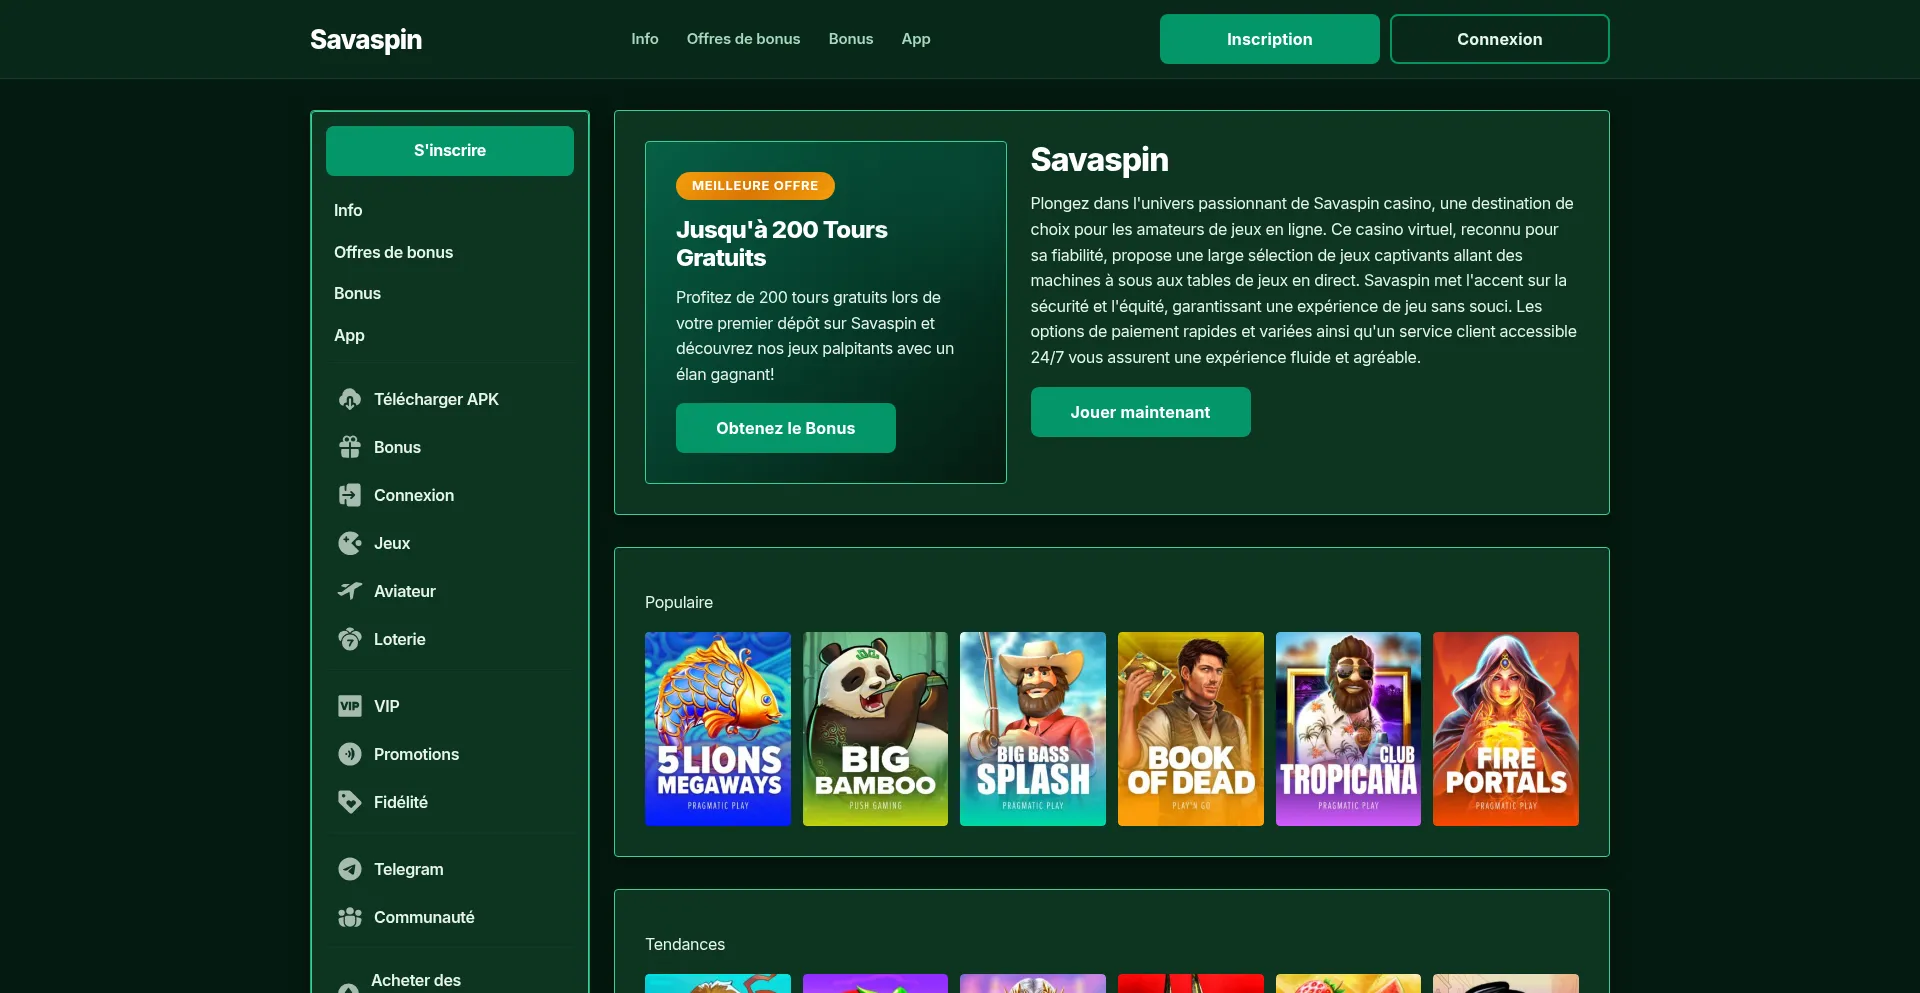The height and width of the screenshot is (993, 1920).
Task: Select App in the top navigation
Action: click(x=916, y=39)
